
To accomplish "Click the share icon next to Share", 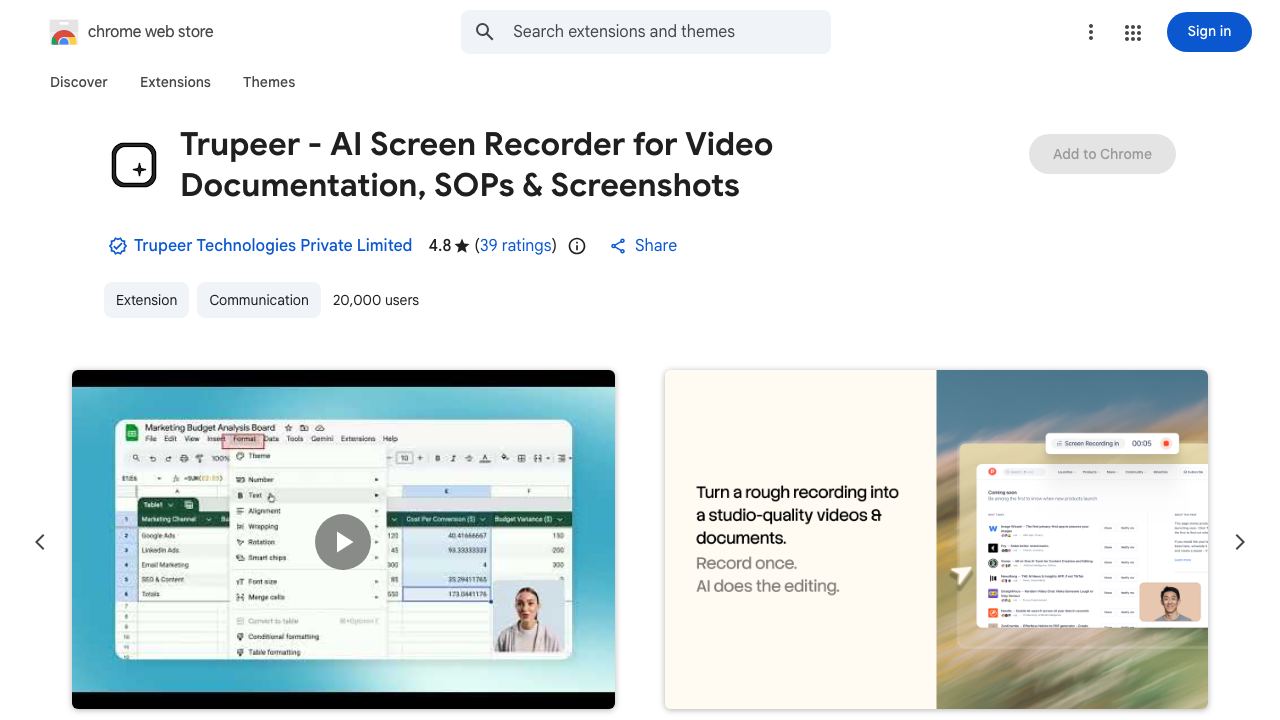I will [x=618, y=246].
